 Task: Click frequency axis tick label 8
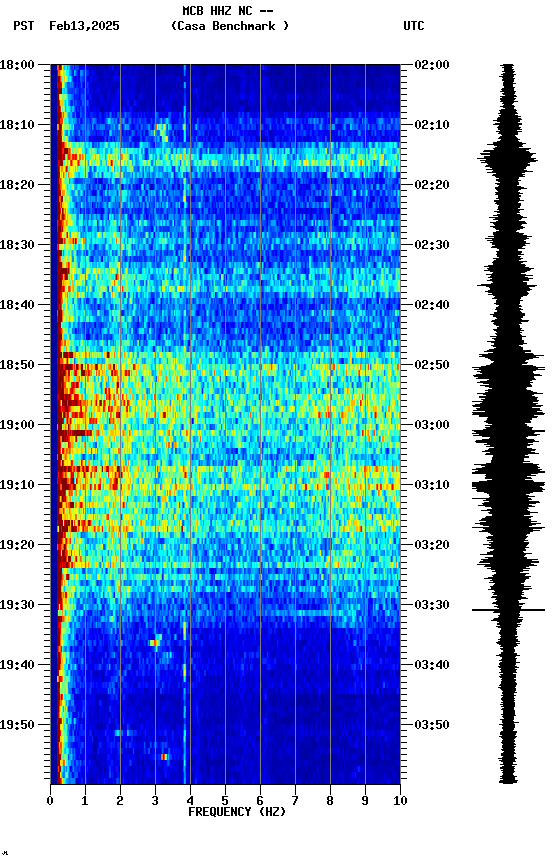330,801
